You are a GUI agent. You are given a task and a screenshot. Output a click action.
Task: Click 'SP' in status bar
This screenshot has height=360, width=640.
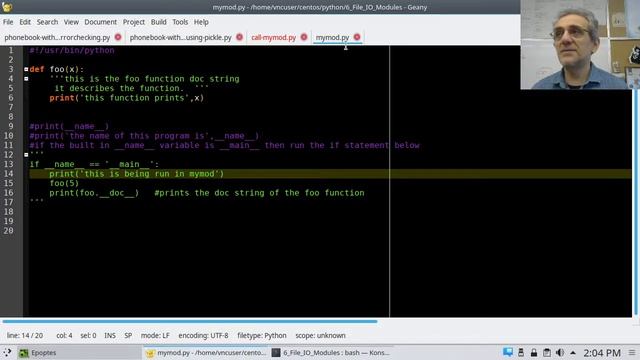coord(128,336)
